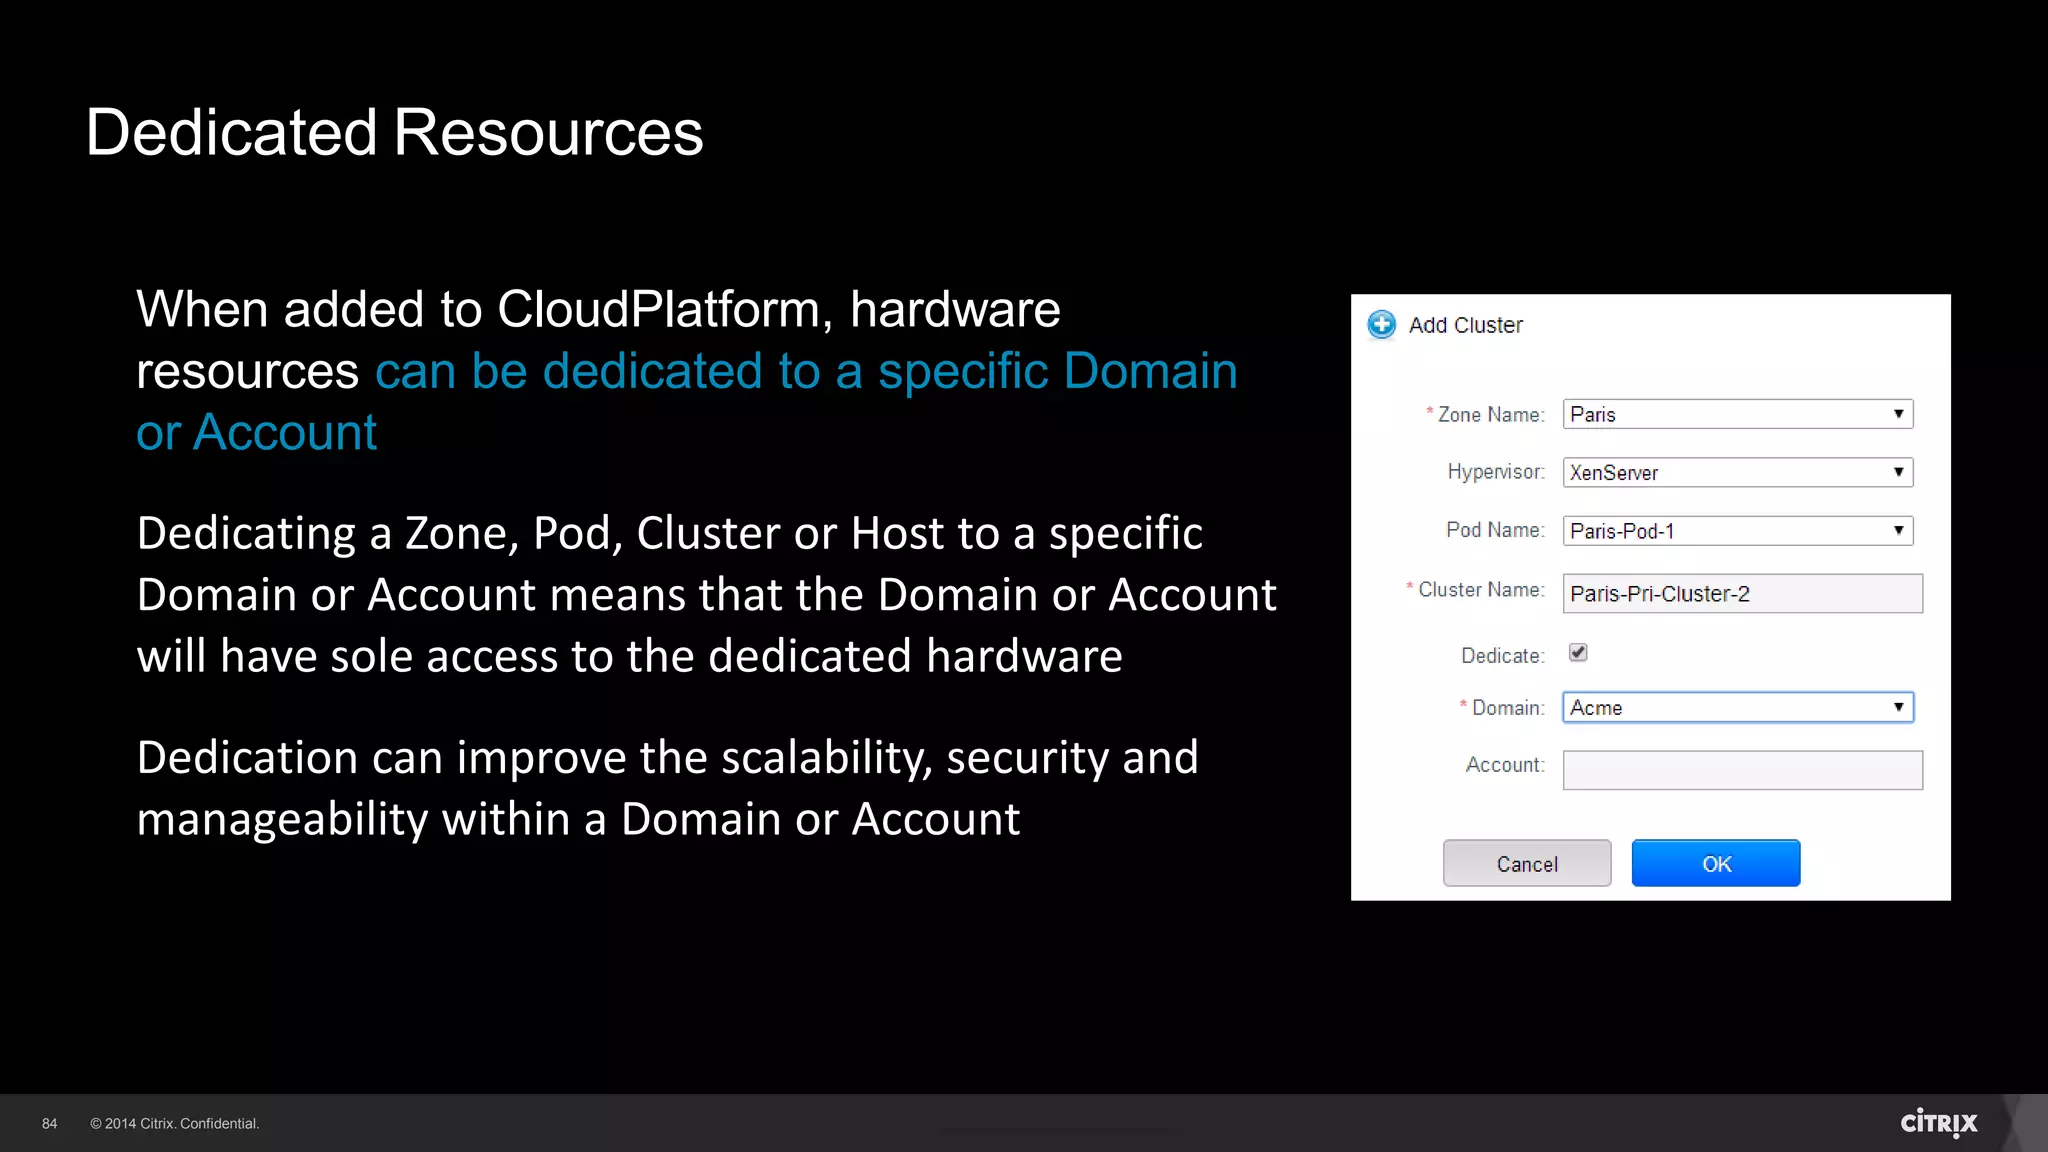This screenshot has width=2048, height=1152.
Task: Open the Pod Name dropdown Paris-Pod-1
Action: 1738,530
